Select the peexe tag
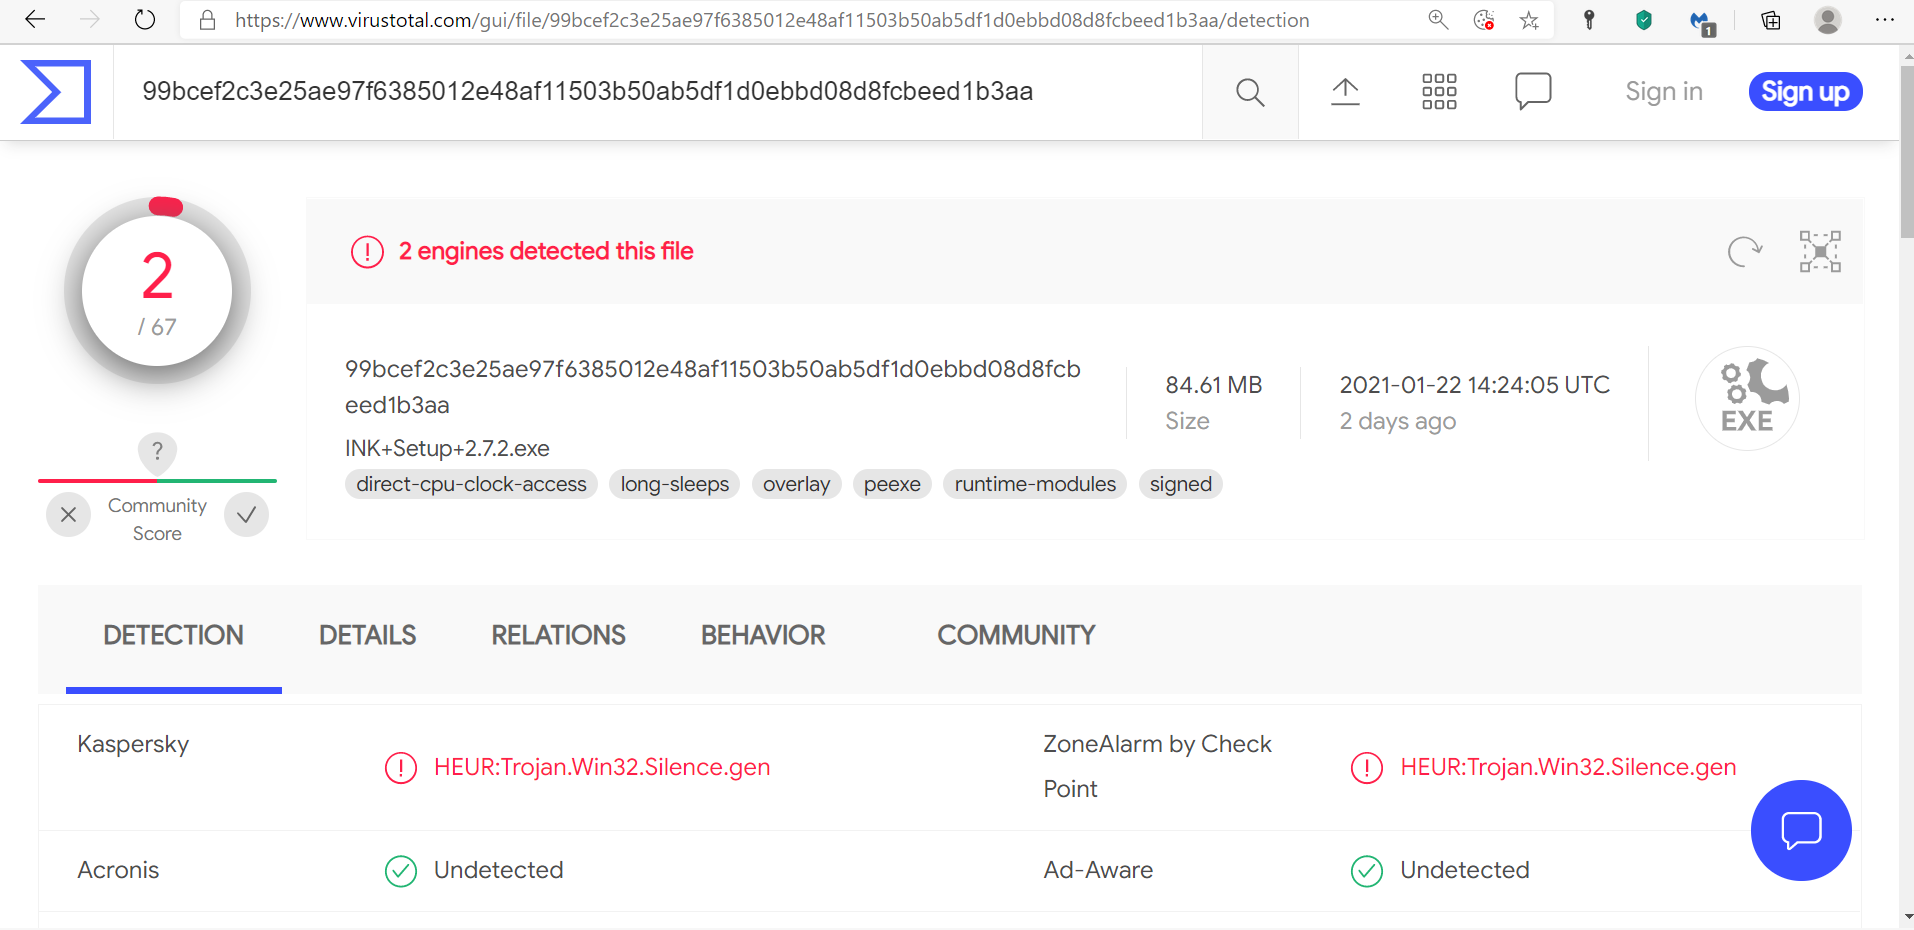 click(x=893, y=484)
